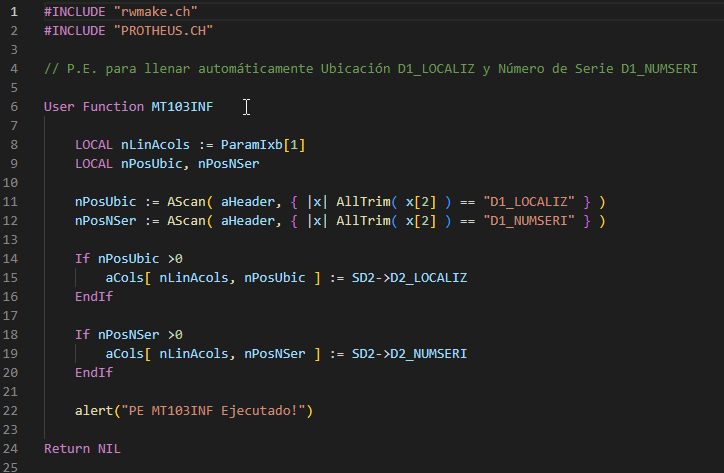Click nPosNSer in the LOCAL declaration on line 9

click(229, 164)
